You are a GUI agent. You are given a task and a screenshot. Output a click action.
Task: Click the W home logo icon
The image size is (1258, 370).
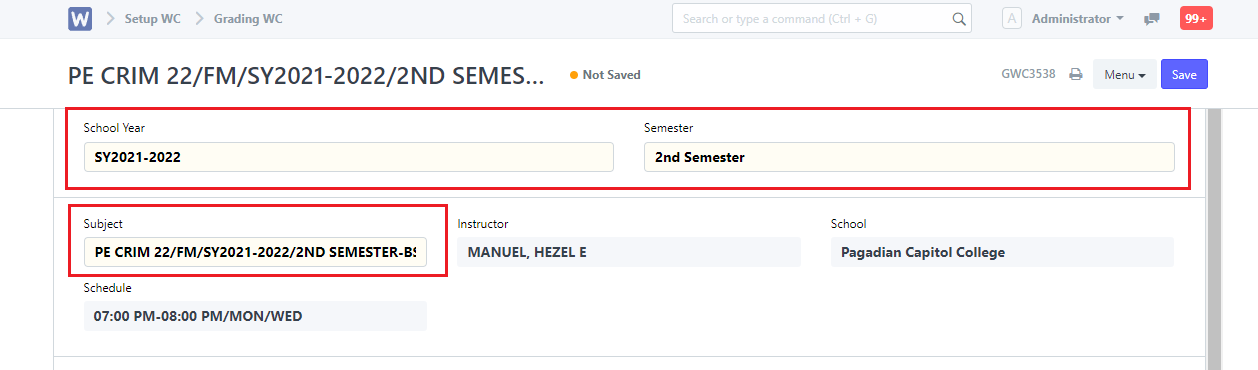(80, 18)
